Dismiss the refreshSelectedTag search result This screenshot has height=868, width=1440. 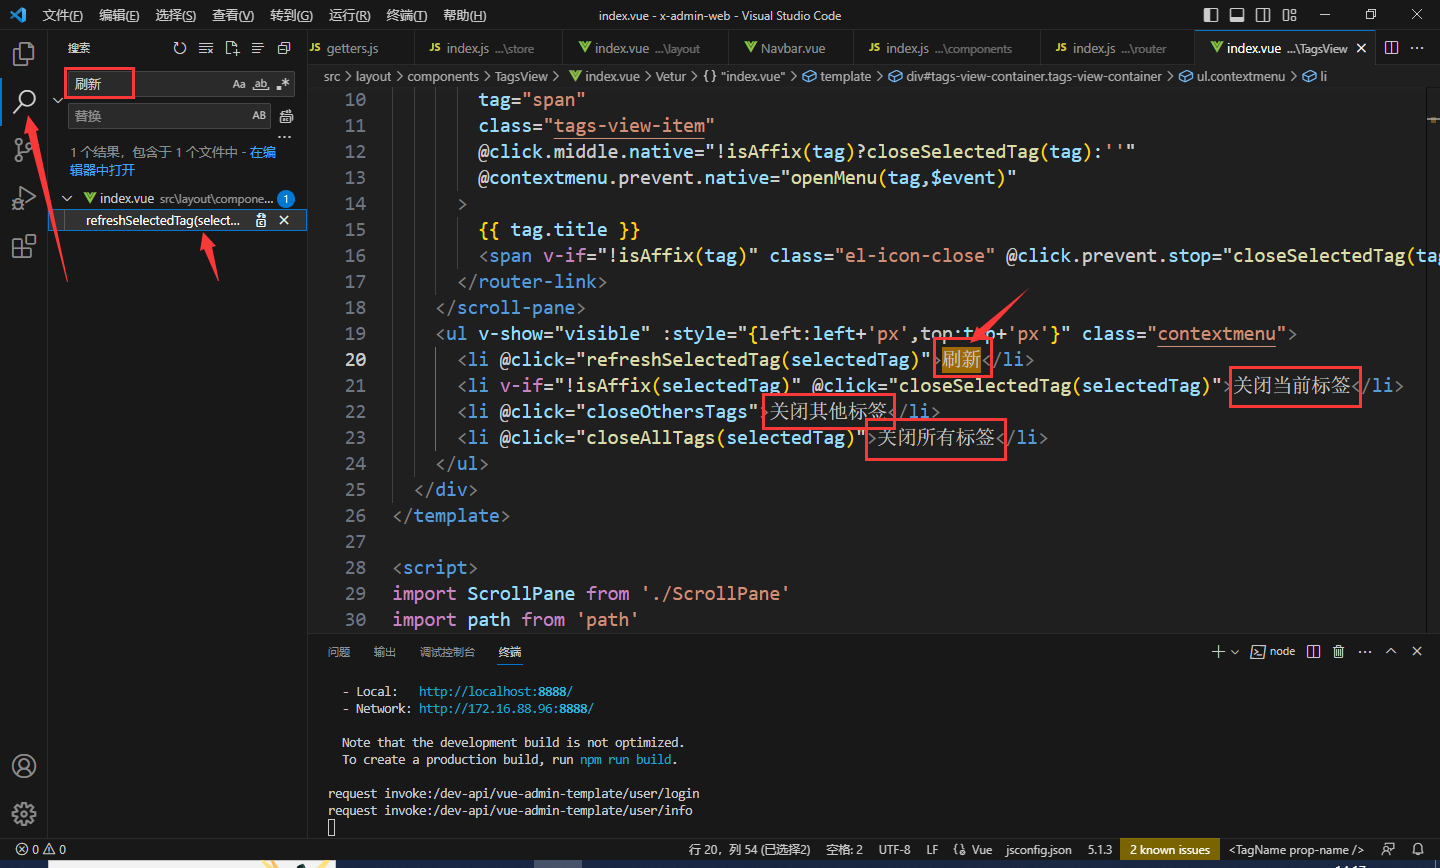point(284,220)
